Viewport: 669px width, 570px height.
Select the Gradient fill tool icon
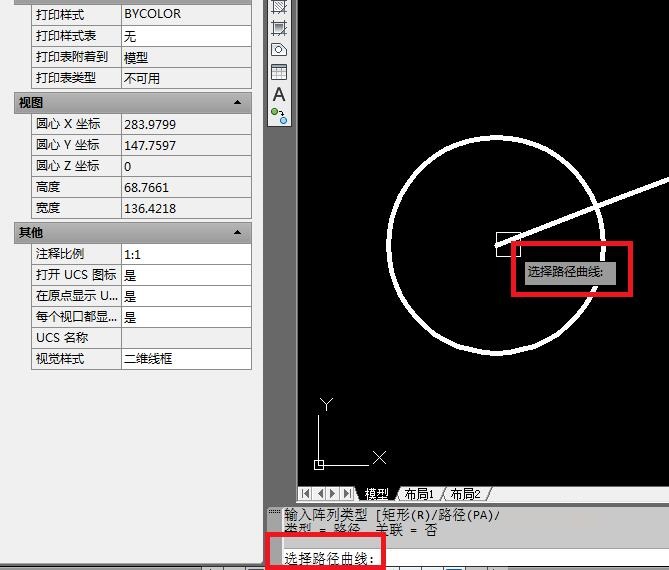279,28
